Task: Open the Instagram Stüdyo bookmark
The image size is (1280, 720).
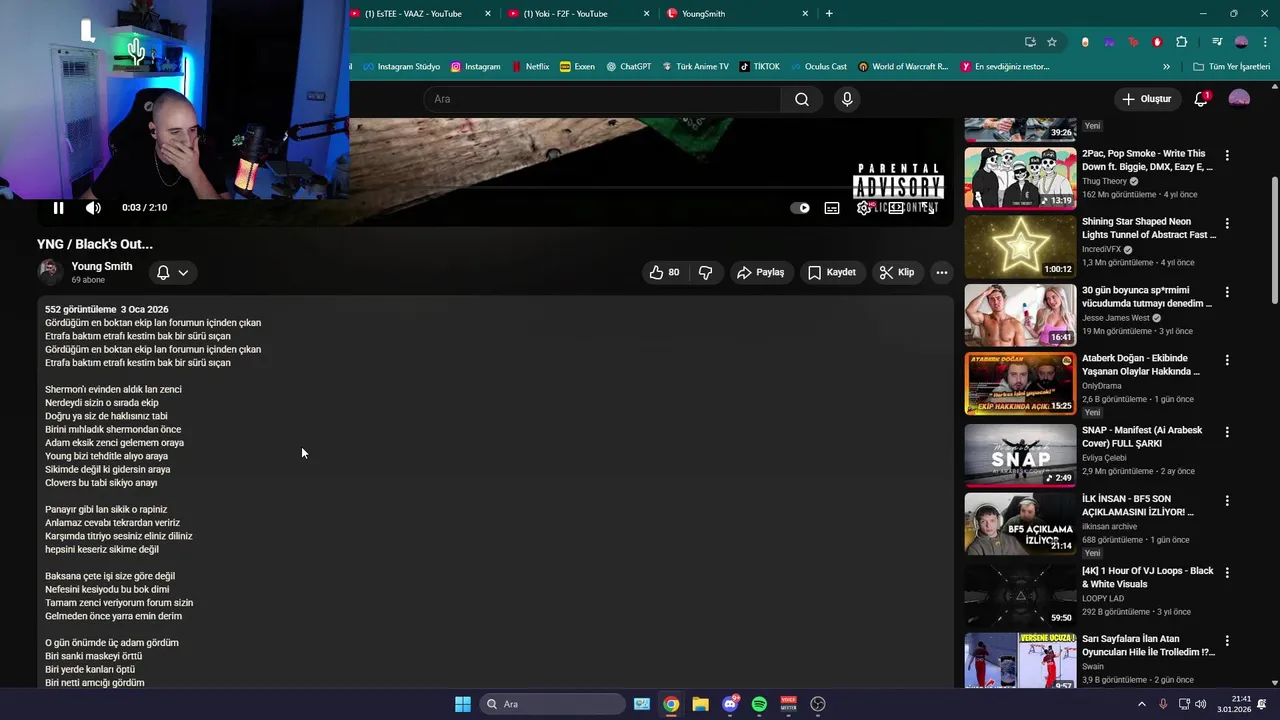Action: click(x=401, y=67)
